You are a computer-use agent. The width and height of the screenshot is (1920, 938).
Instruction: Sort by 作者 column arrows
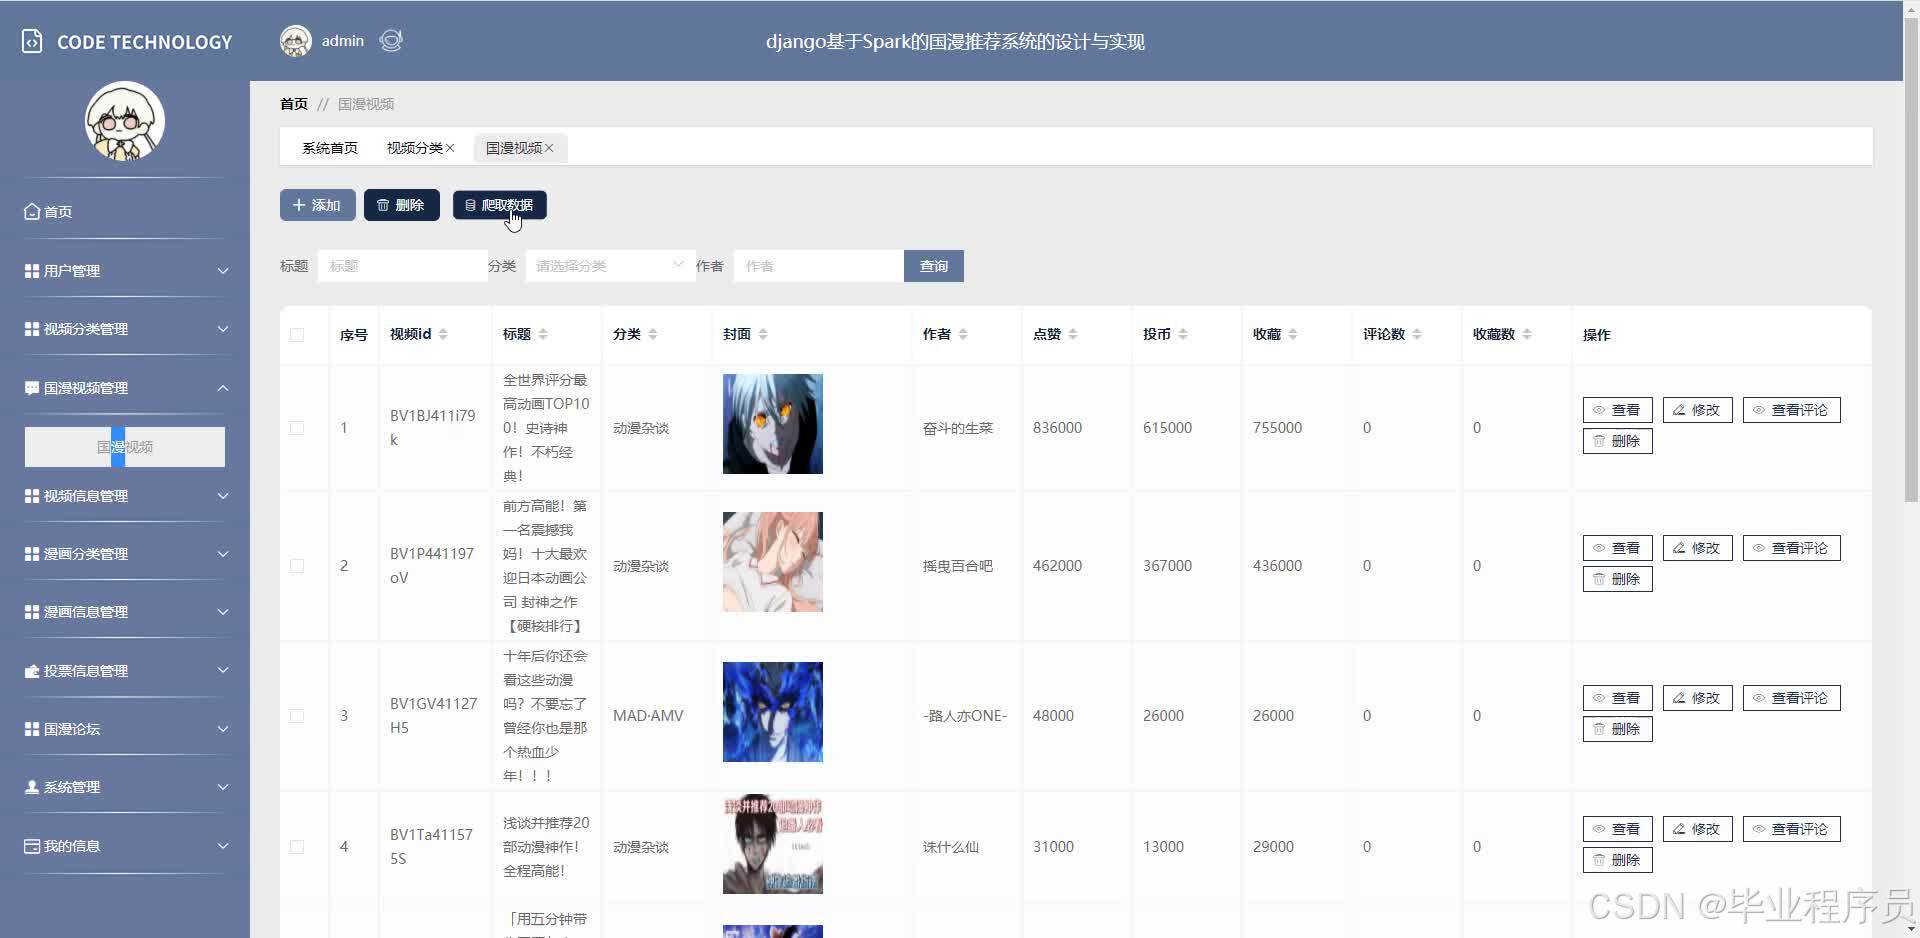[963, 334]
